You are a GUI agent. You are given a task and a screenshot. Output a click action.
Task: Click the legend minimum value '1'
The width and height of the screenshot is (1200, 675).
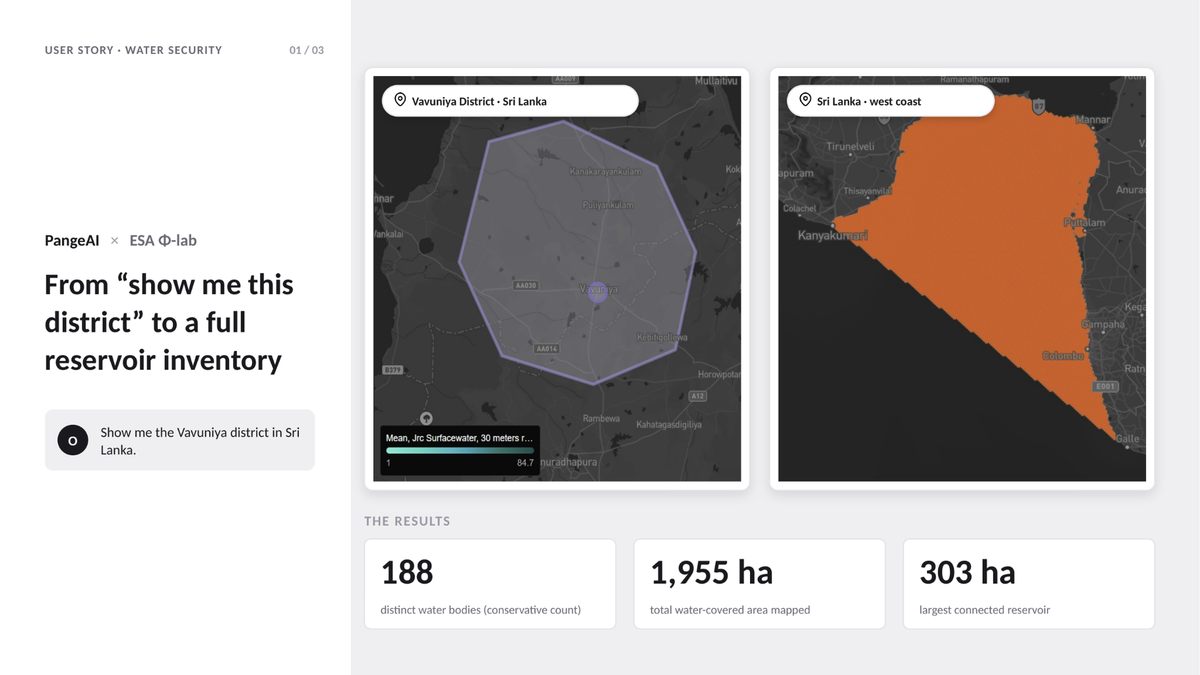[388, 463]
